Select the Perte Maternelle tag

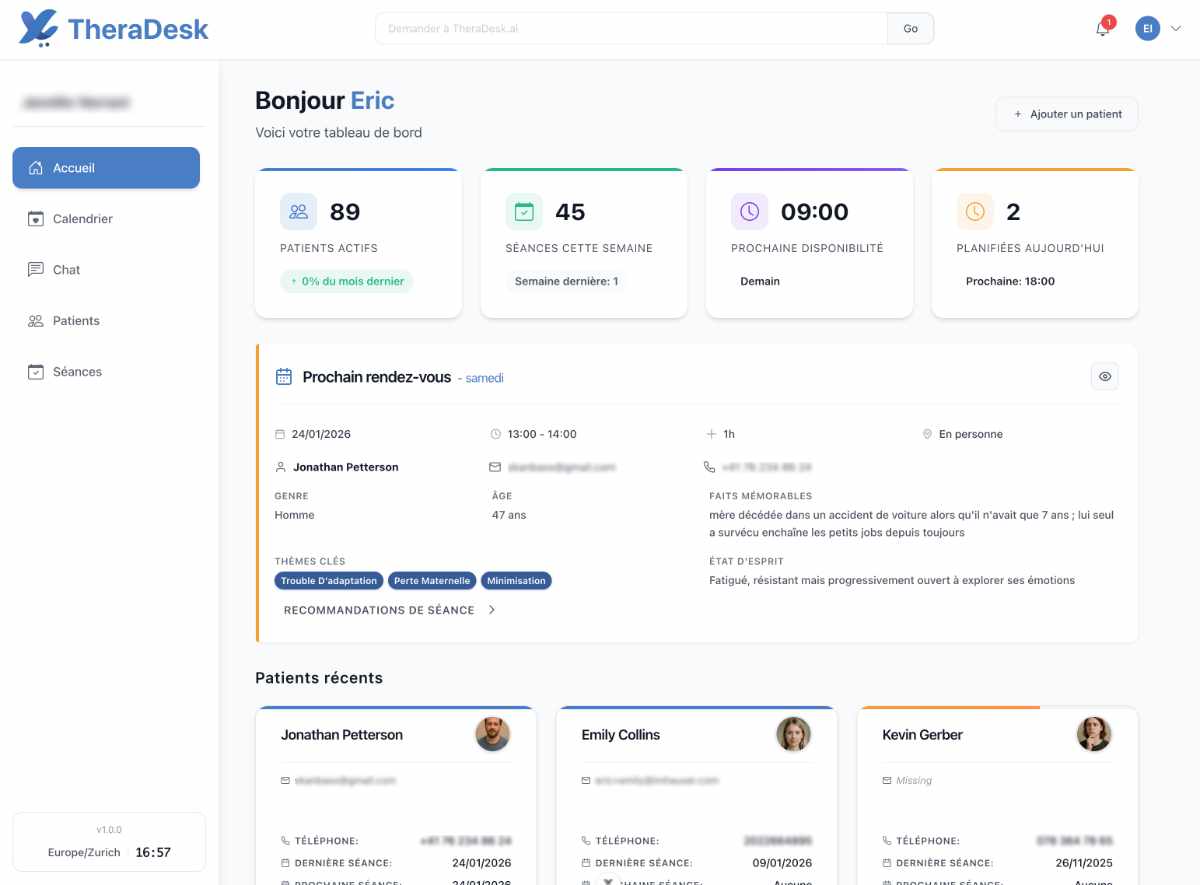[431, 580]
